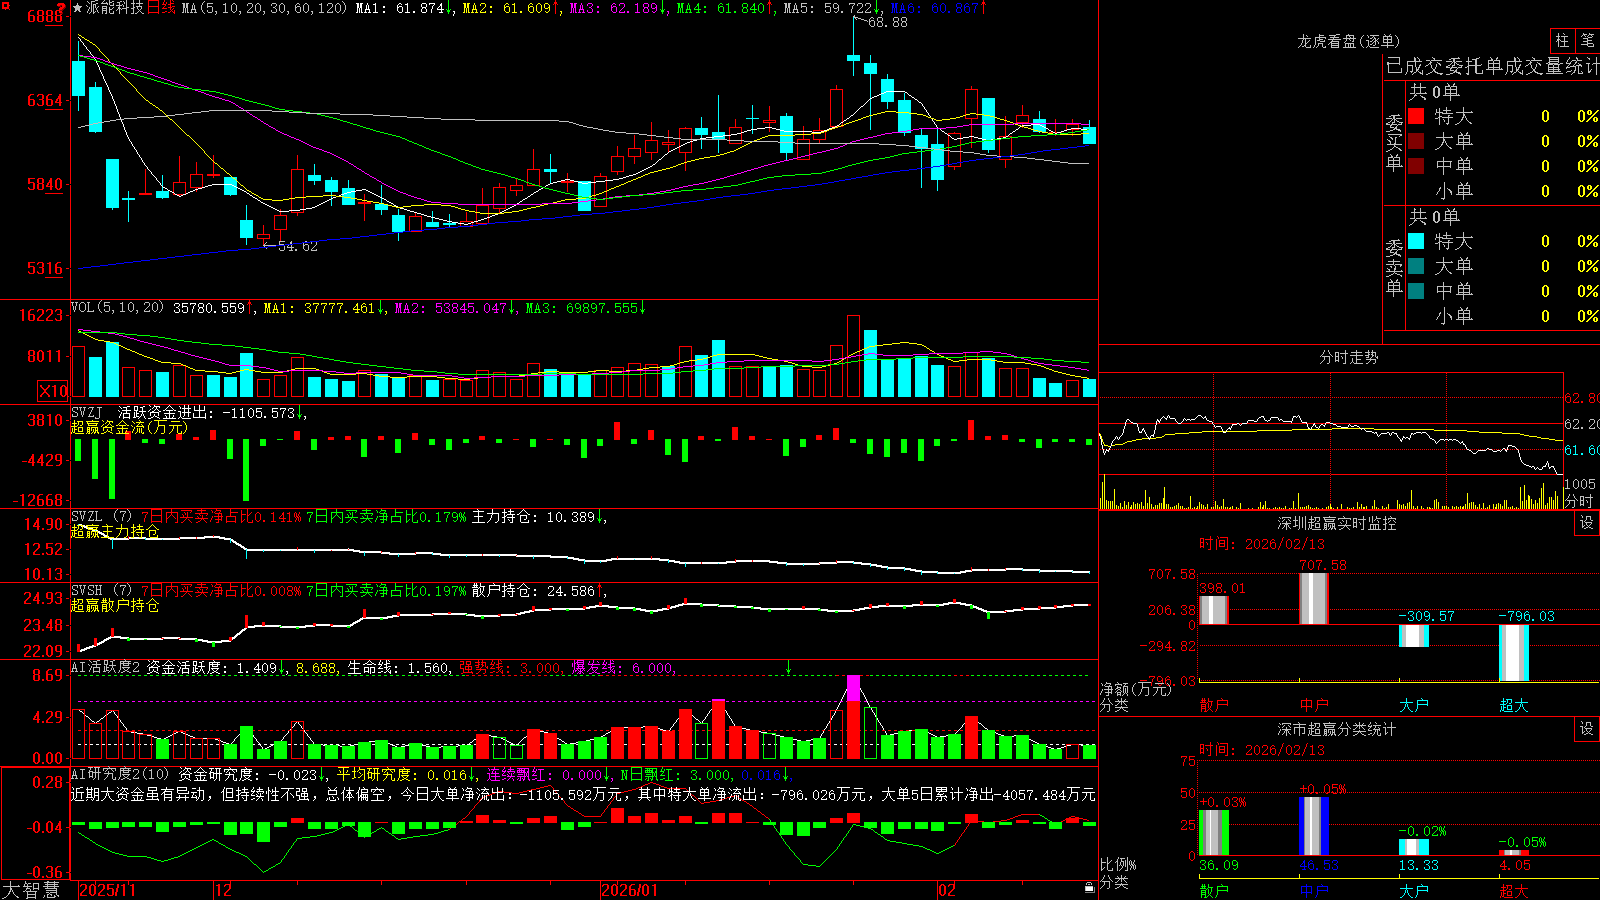Click the 6888 price axis label
The height and width of the screenshot is (900, 1600).
coord(45,16)
